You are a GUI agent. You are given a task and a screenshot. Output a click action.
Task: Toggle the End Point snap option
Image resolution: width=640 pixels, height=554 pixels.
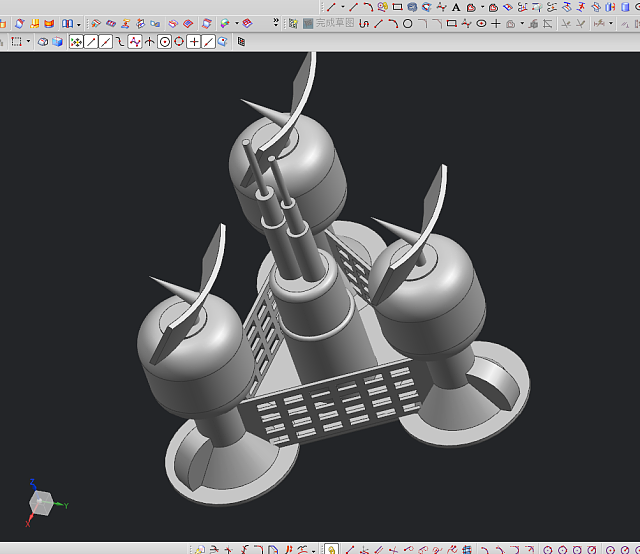[91, 42]
